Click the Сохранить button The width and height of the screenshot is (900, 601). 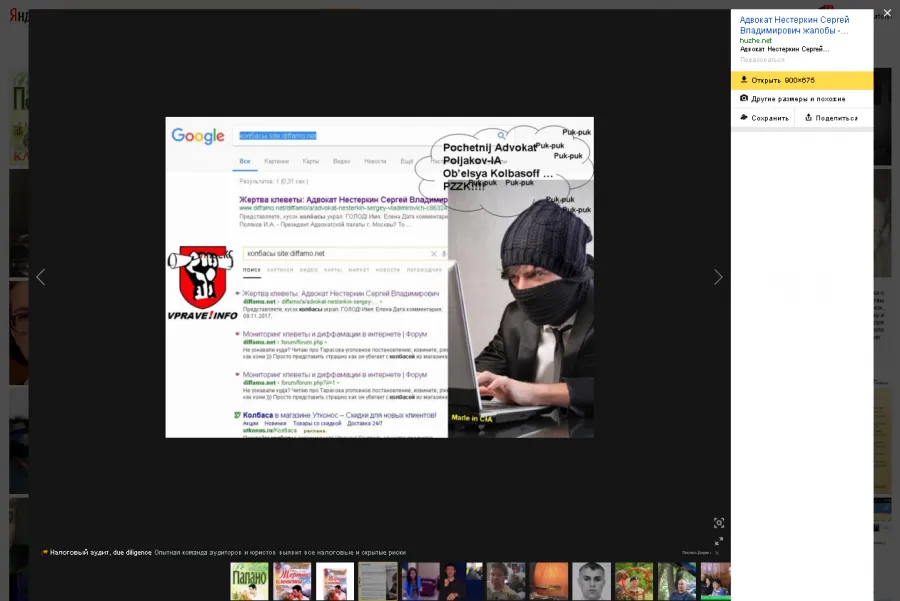[x=764, y=118]
